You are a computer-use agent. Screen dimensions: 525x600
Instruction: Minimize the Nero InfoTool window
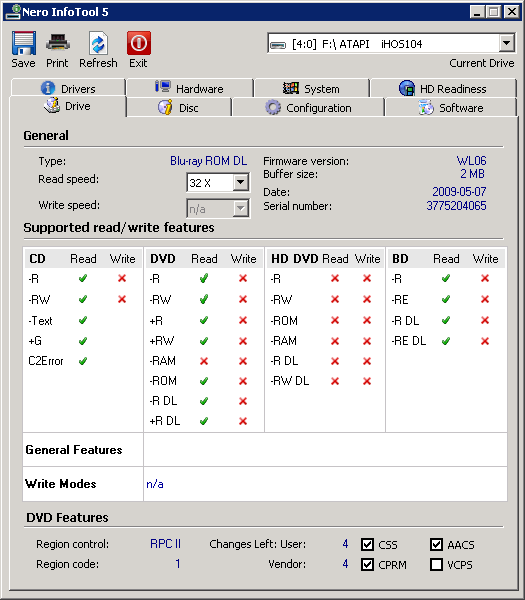click(477, 12)
